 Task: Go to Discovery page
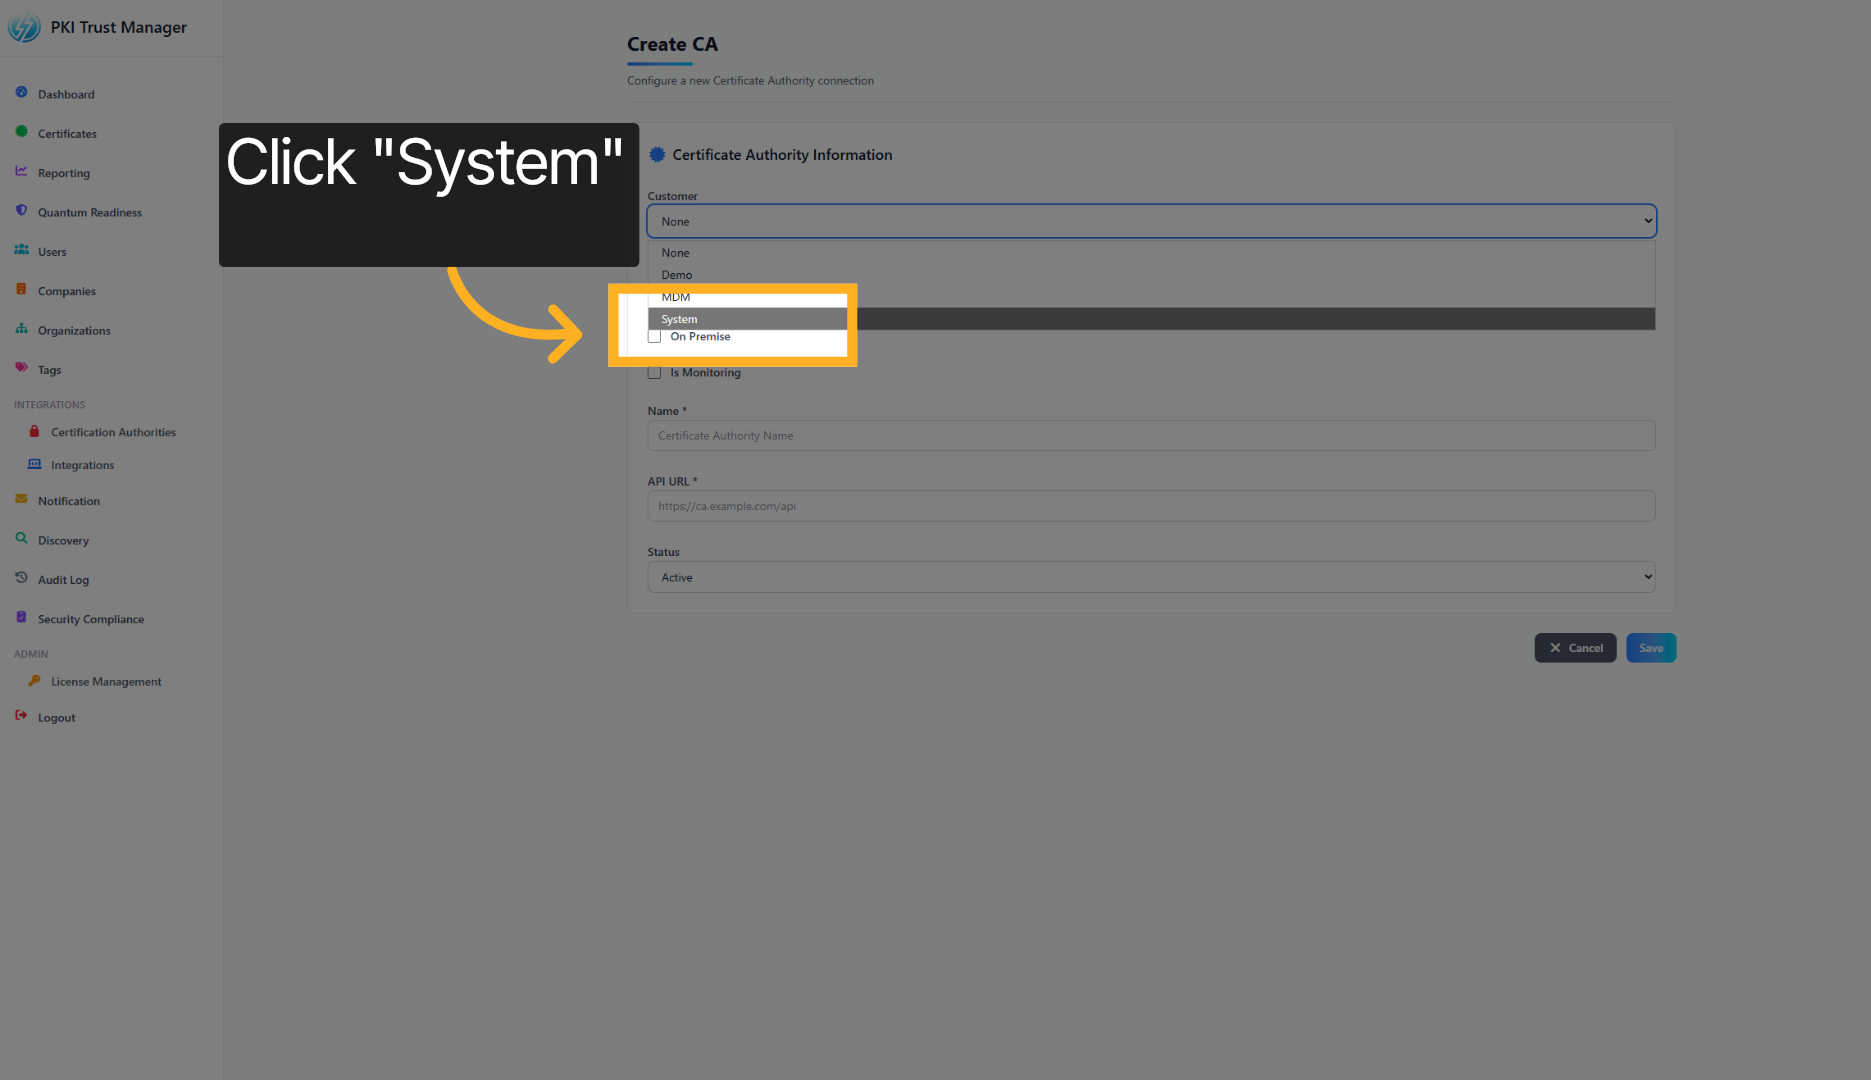63,540
